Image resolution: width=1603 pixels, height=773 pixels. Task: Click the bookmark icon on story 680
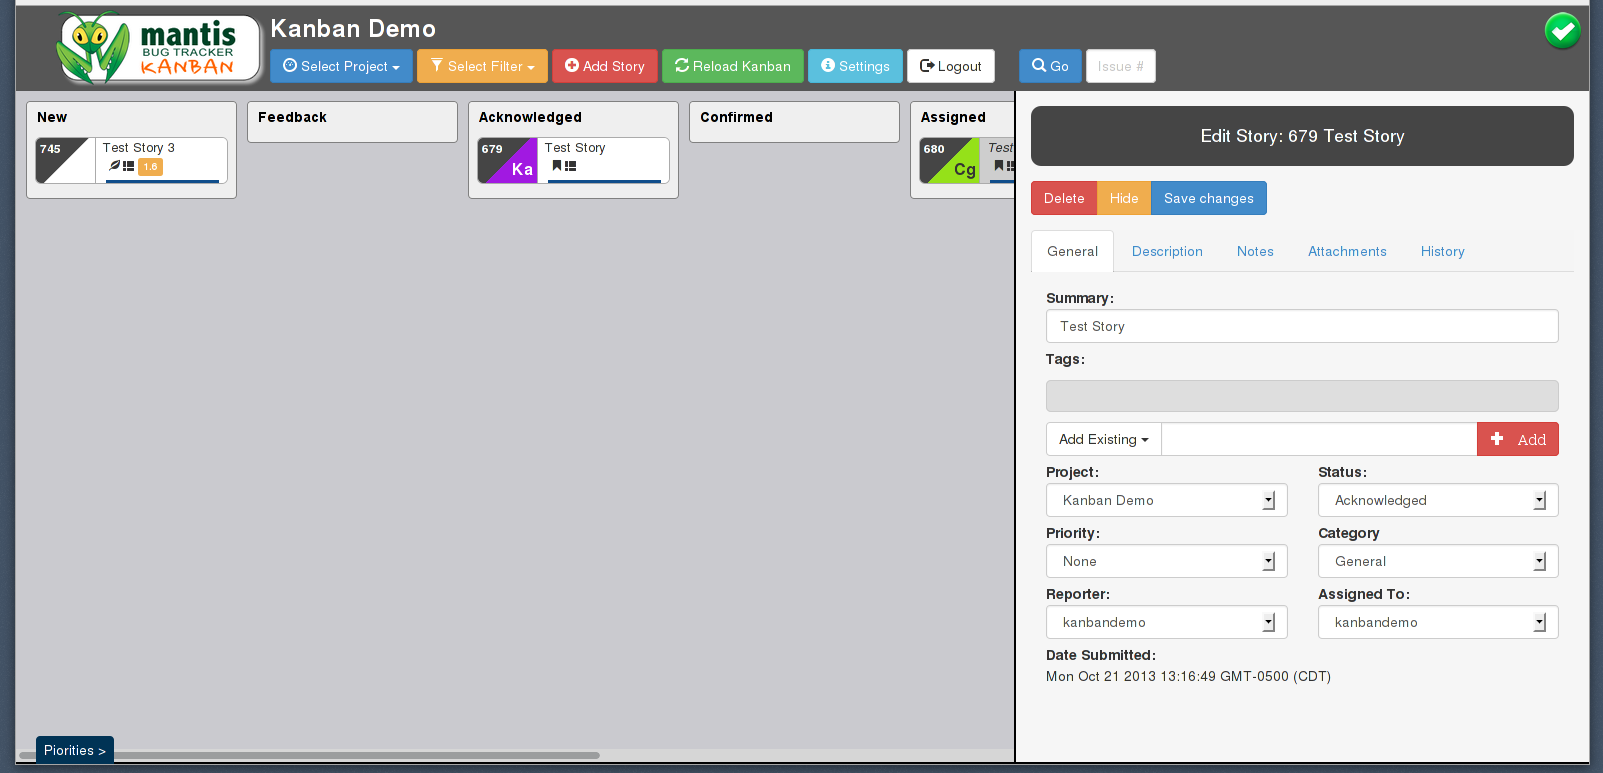pyautogui.click(x=998, y=166)
